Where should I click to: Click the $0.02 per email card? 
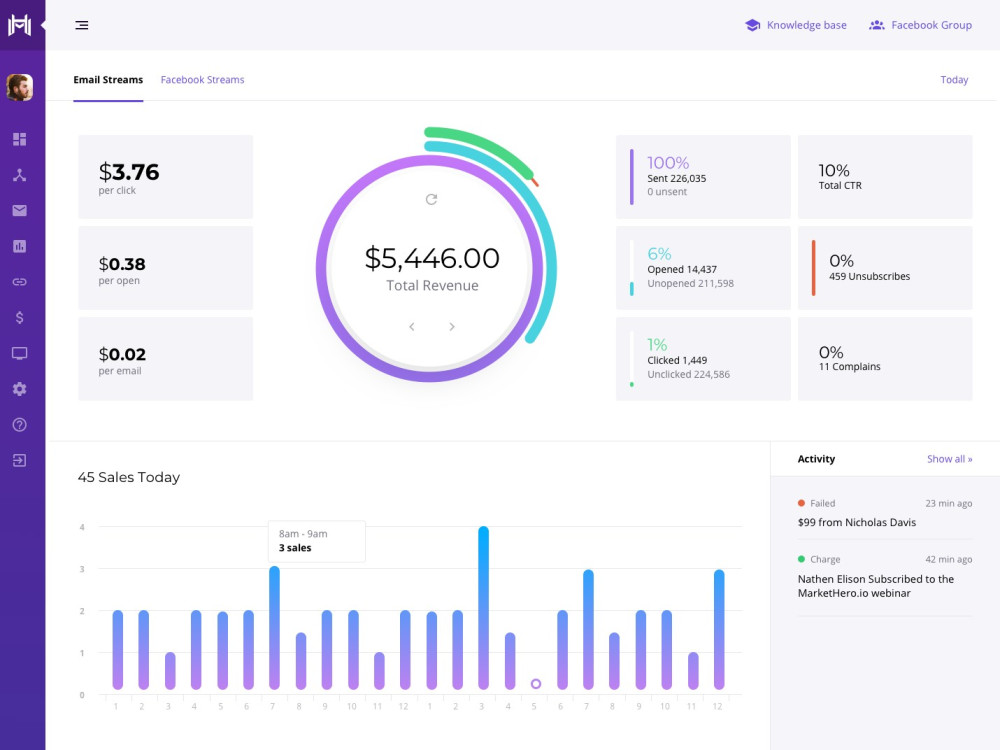[166, 359]
